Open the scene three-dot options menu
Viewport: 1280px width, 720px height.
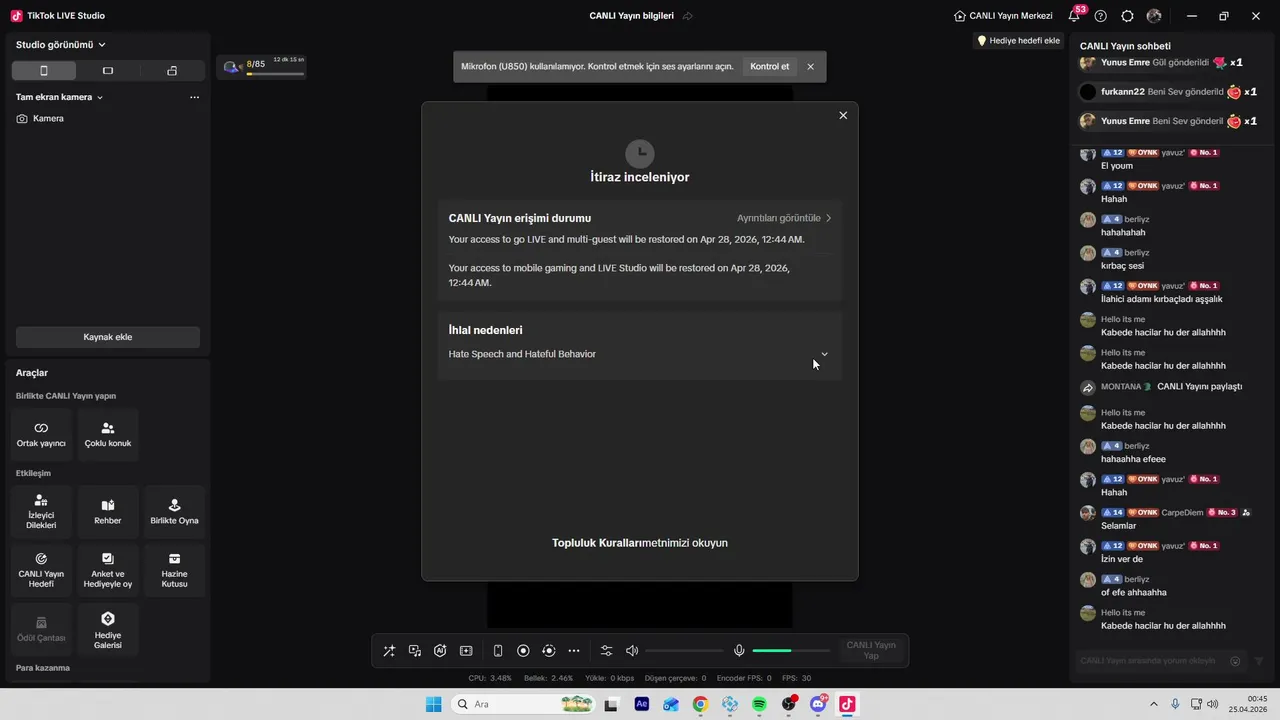194,97
